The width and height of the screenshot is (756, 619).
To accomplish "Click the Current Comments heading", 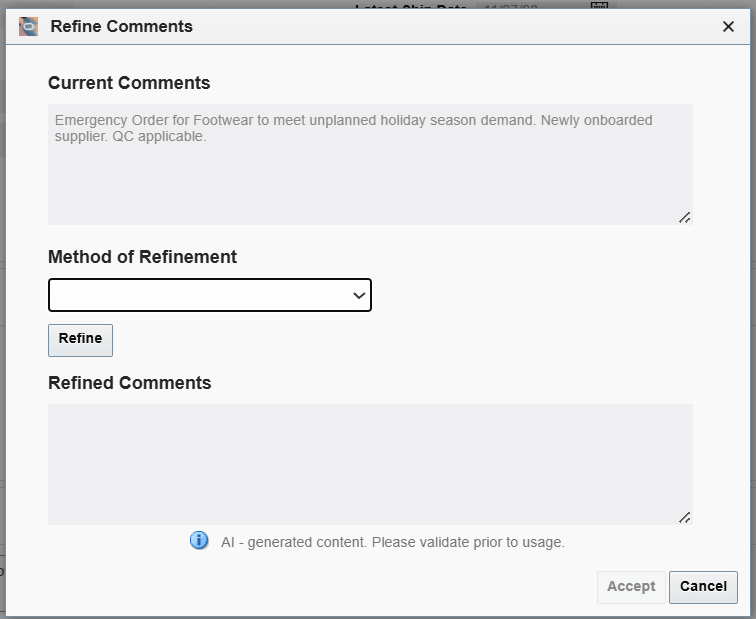I will 129,83.
